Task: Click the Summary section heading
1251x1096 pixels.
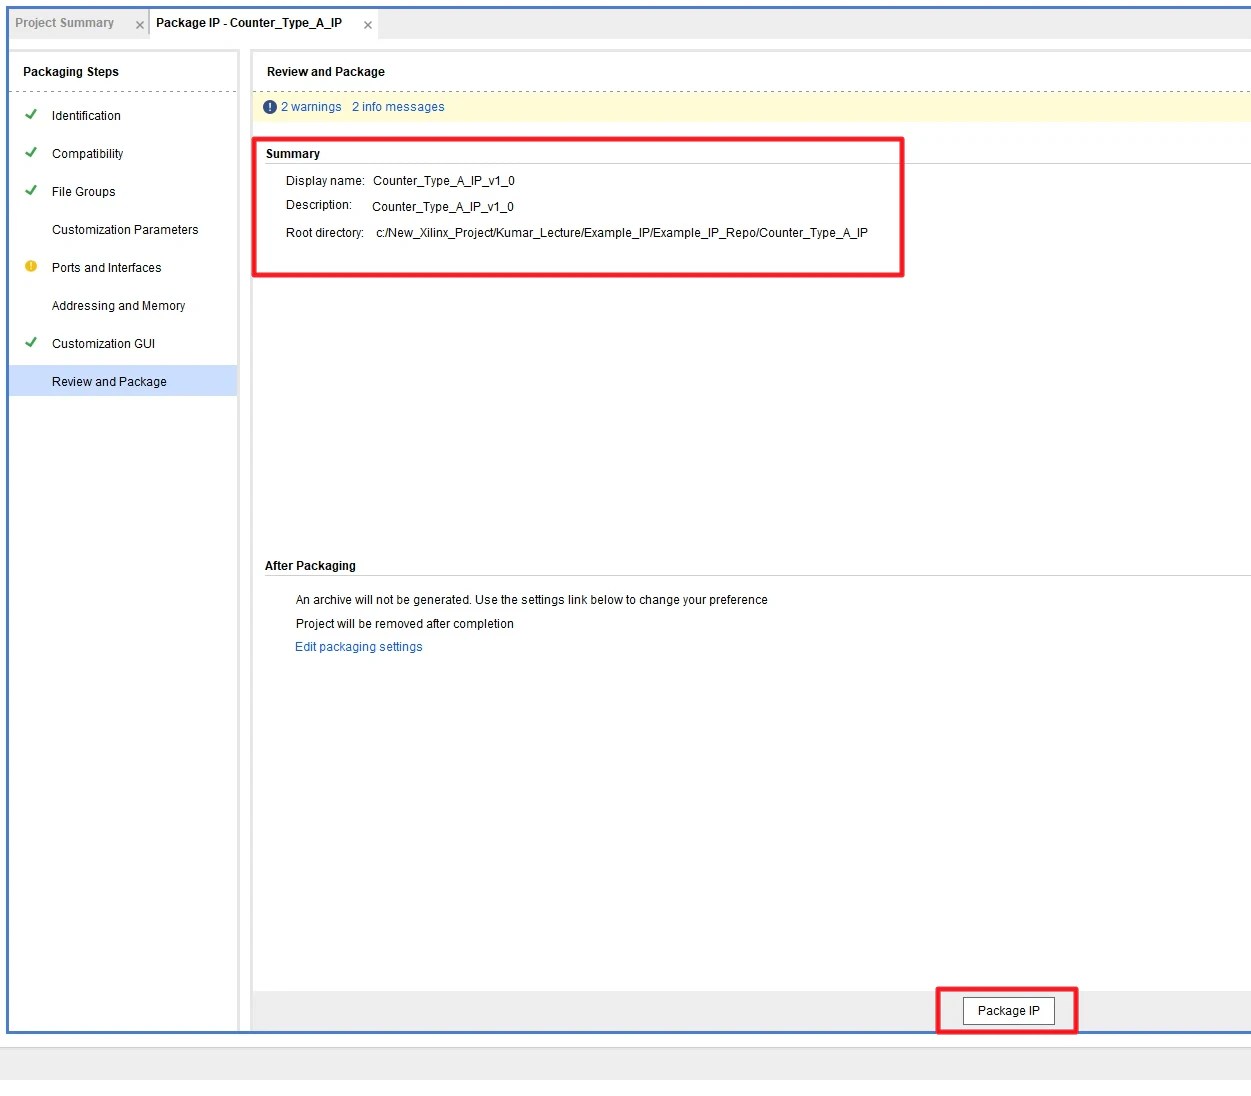Action: point(293,154)
